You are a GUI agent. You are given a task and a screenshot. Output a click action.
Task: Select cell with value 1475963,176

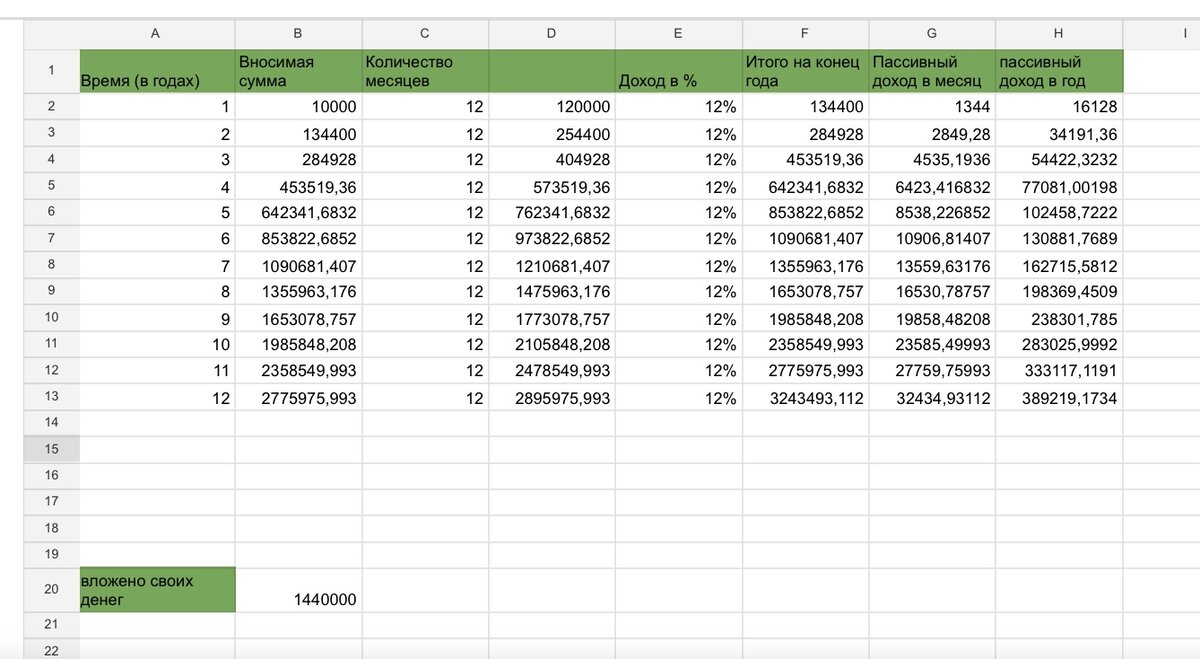coord(551,292)
